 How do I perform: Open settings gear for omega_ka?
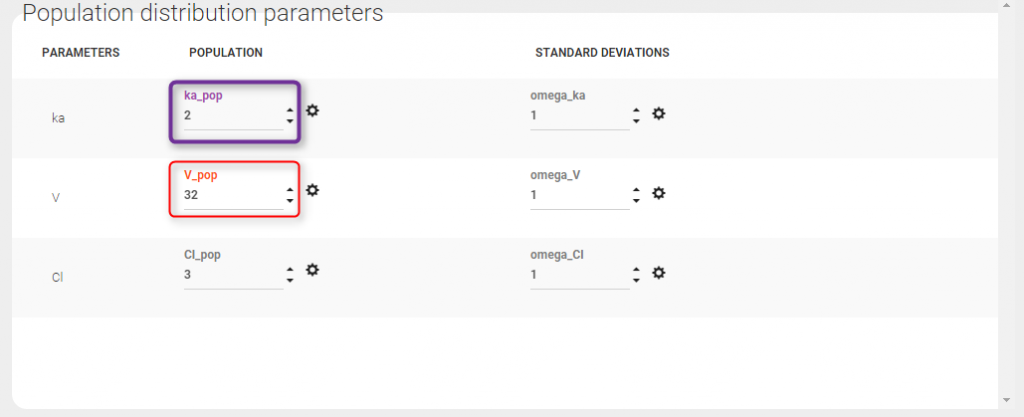tap(658, 114)
